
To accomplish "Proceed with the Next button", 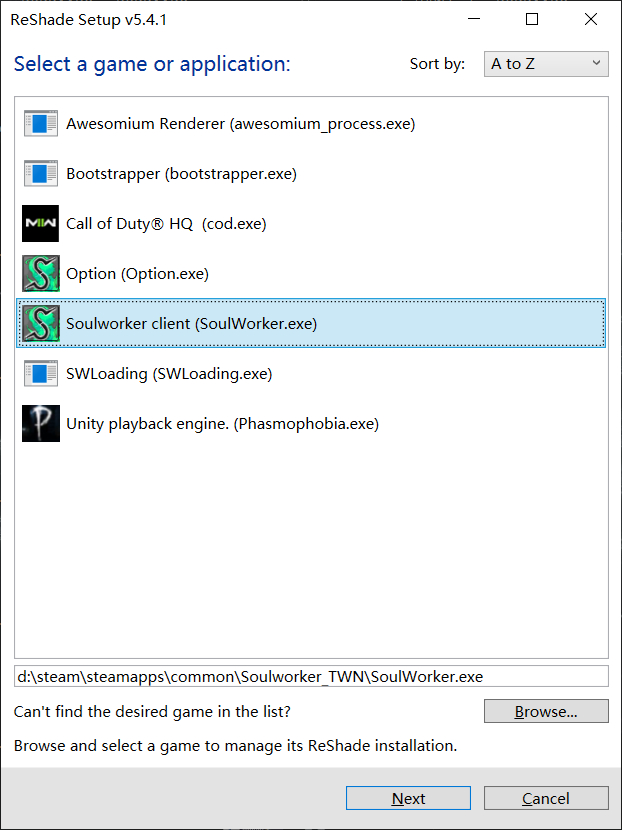I will click(408, 798).
